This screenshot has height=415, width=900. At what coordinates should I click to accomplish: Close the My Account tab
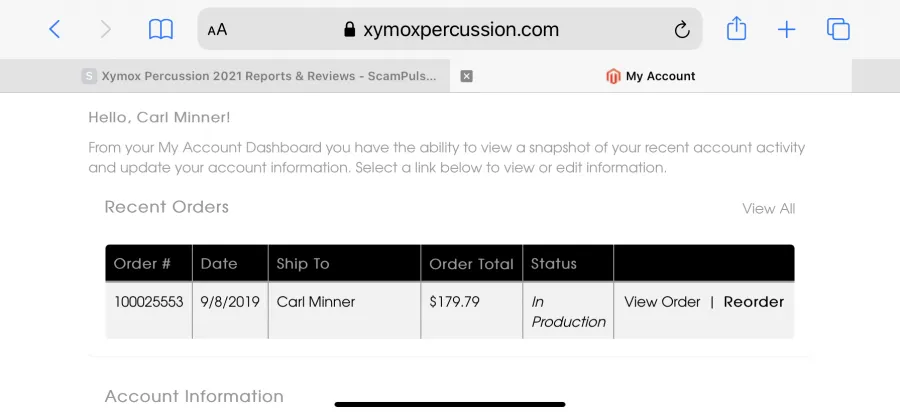coord(466,76)
